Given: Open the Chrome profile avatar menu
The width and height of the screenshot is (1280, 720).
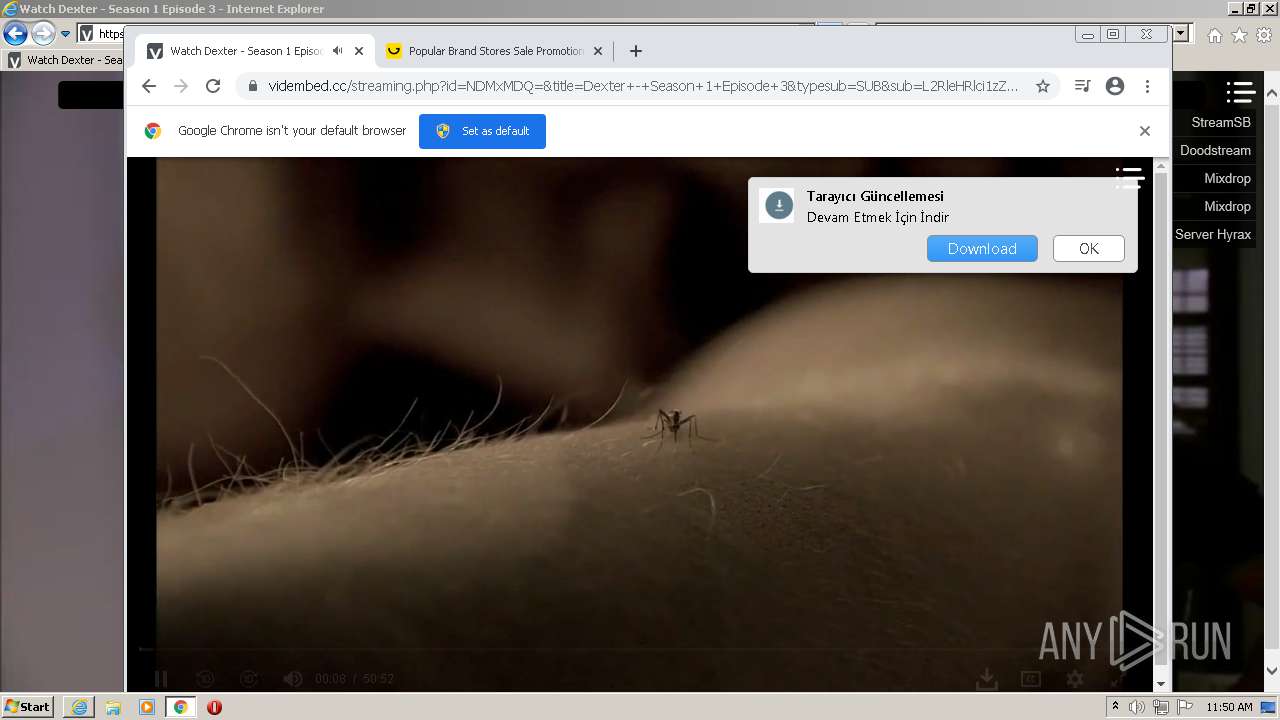Looking at the screenshot, I should pyautogui.click(x=1115, y=86).
